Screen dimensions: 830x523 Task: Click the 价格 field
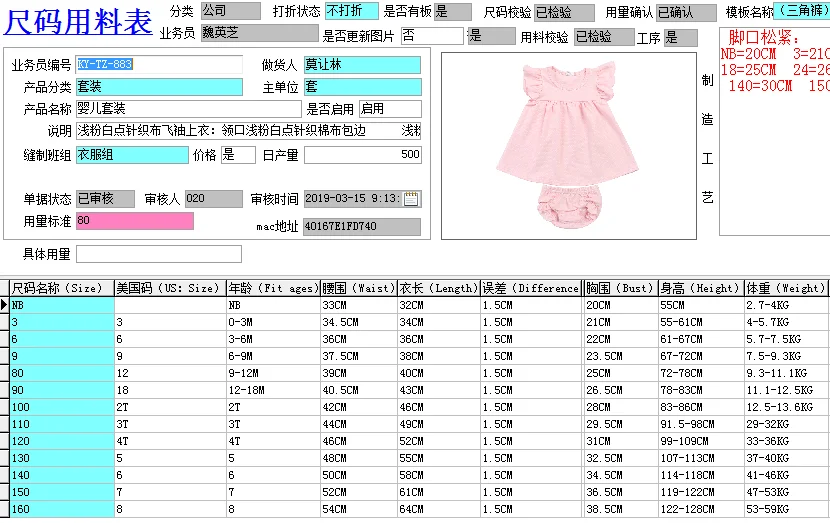238,155
